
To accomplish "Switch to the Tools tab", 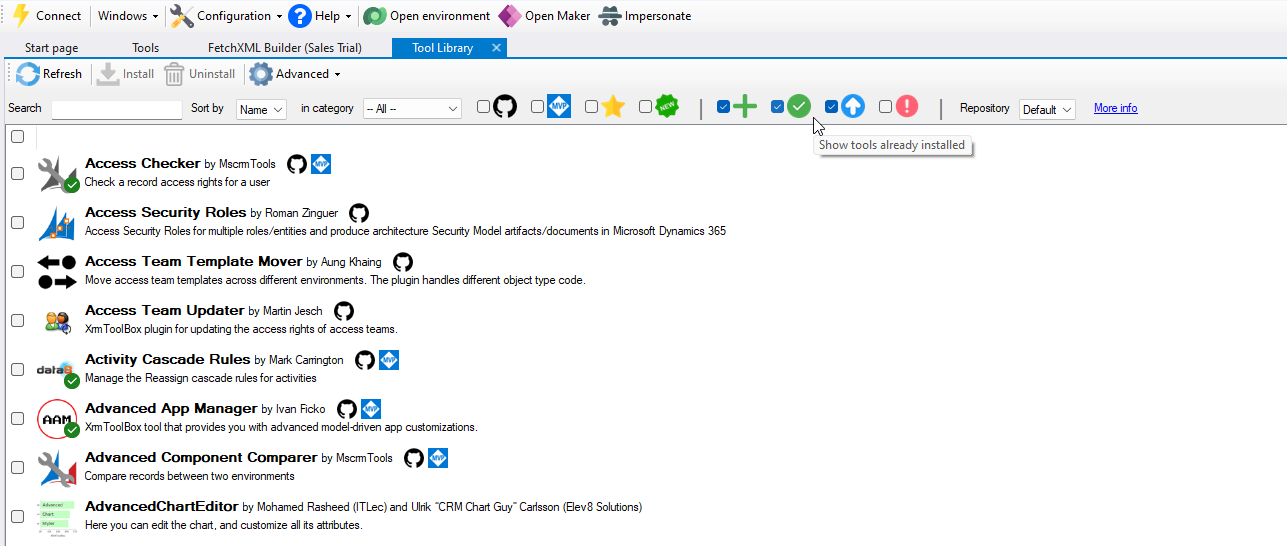I will click(145, 48).
